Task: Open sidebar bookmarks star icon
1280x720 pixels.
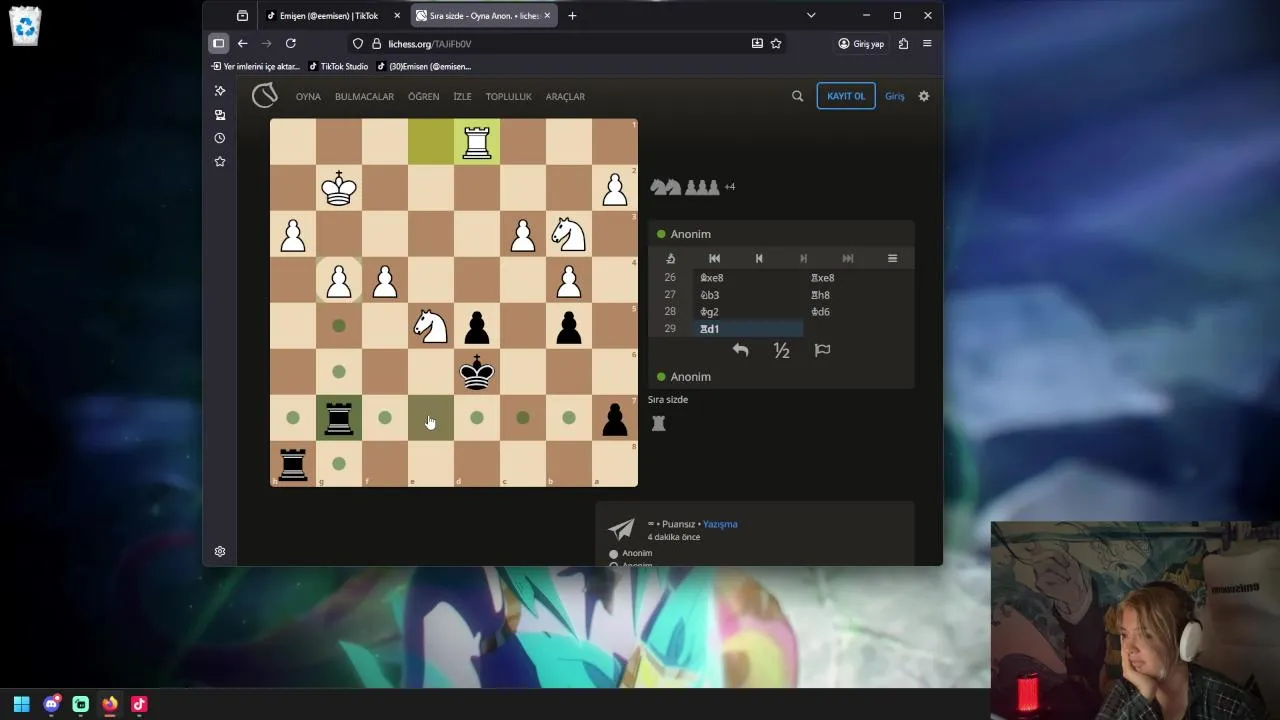Action: 220,162
